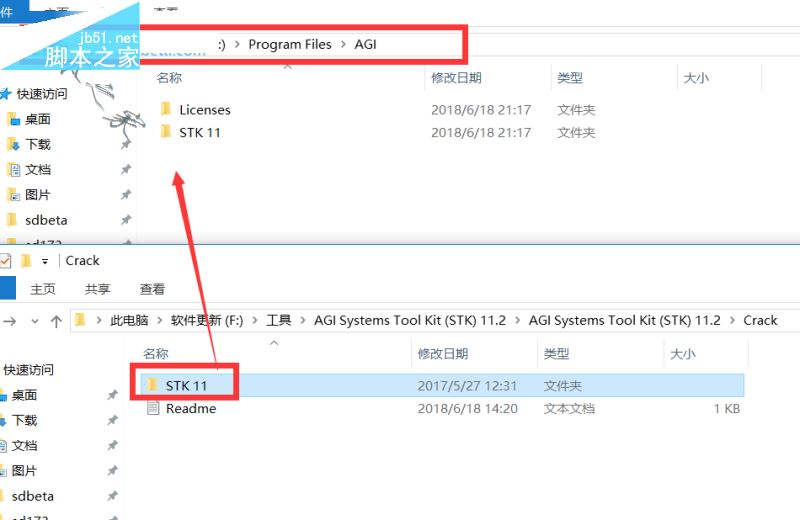The image size is (800, 520).
Task: Open 下载 in AGI window quick access
Action: (38, 144)
